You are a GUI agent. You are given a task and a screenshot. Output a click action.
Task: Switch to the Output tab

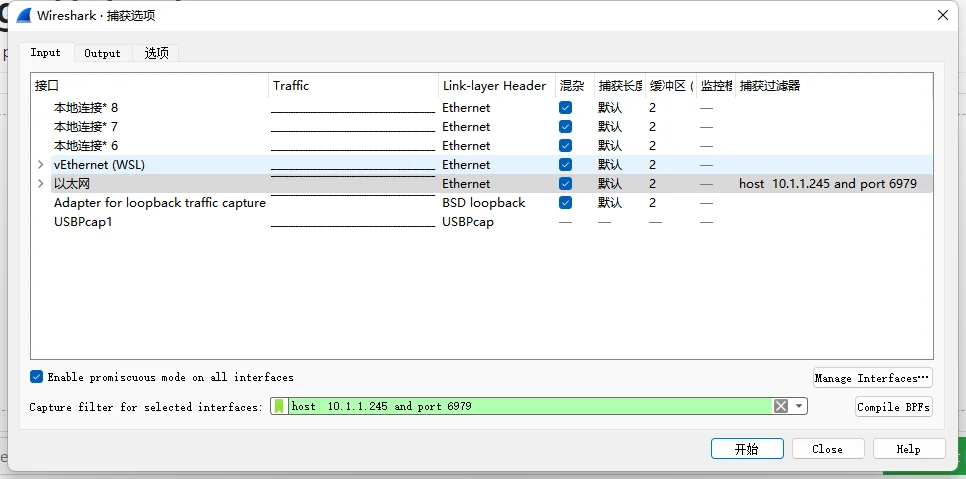(102, 54)
